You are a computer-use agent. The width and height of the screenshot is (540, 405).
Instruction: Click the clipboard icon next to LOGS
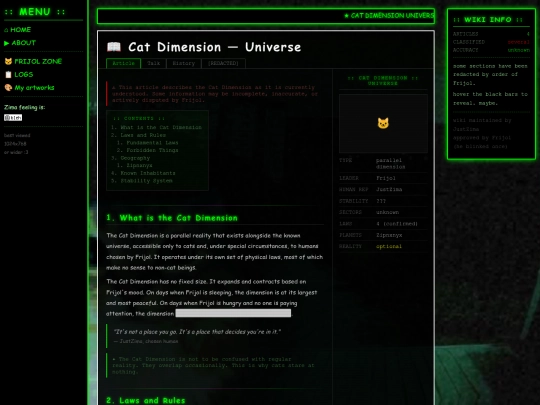(x=8, y=74)
